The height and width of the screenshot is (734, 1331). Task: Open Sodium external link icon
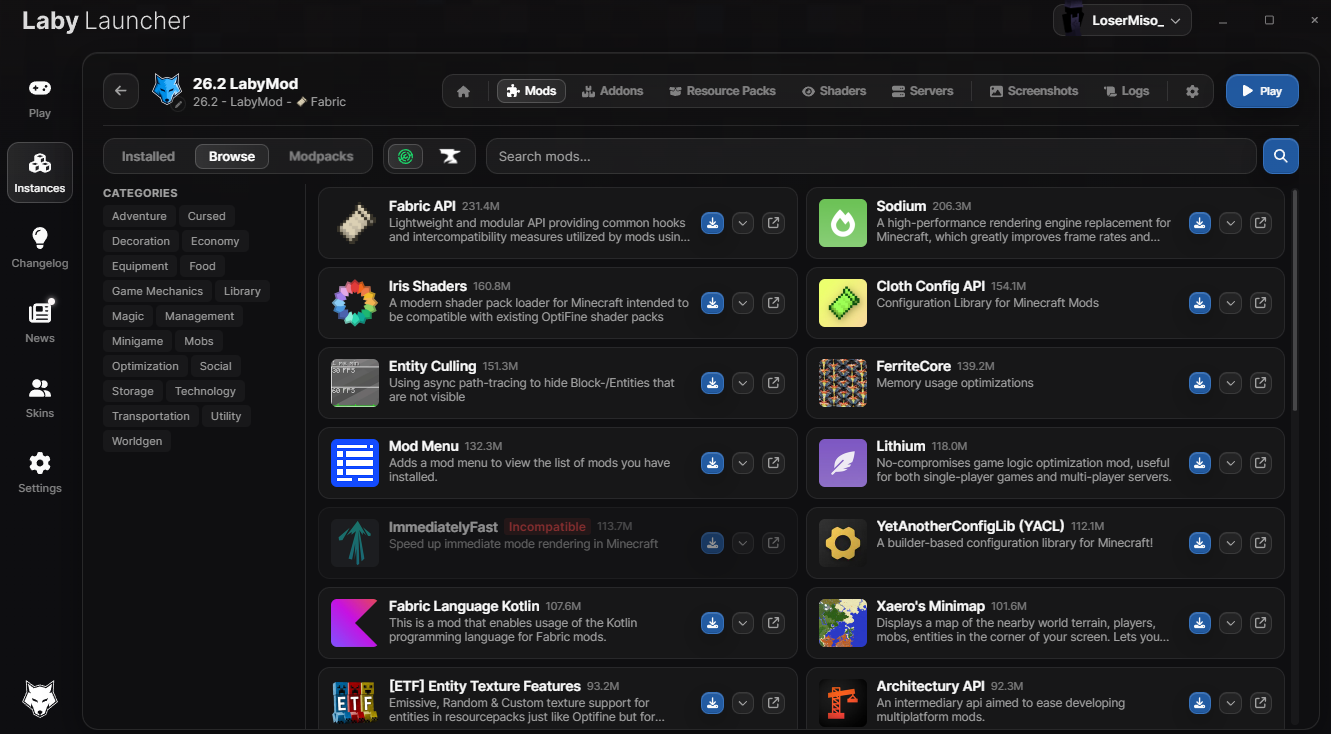coord(1261,223)
